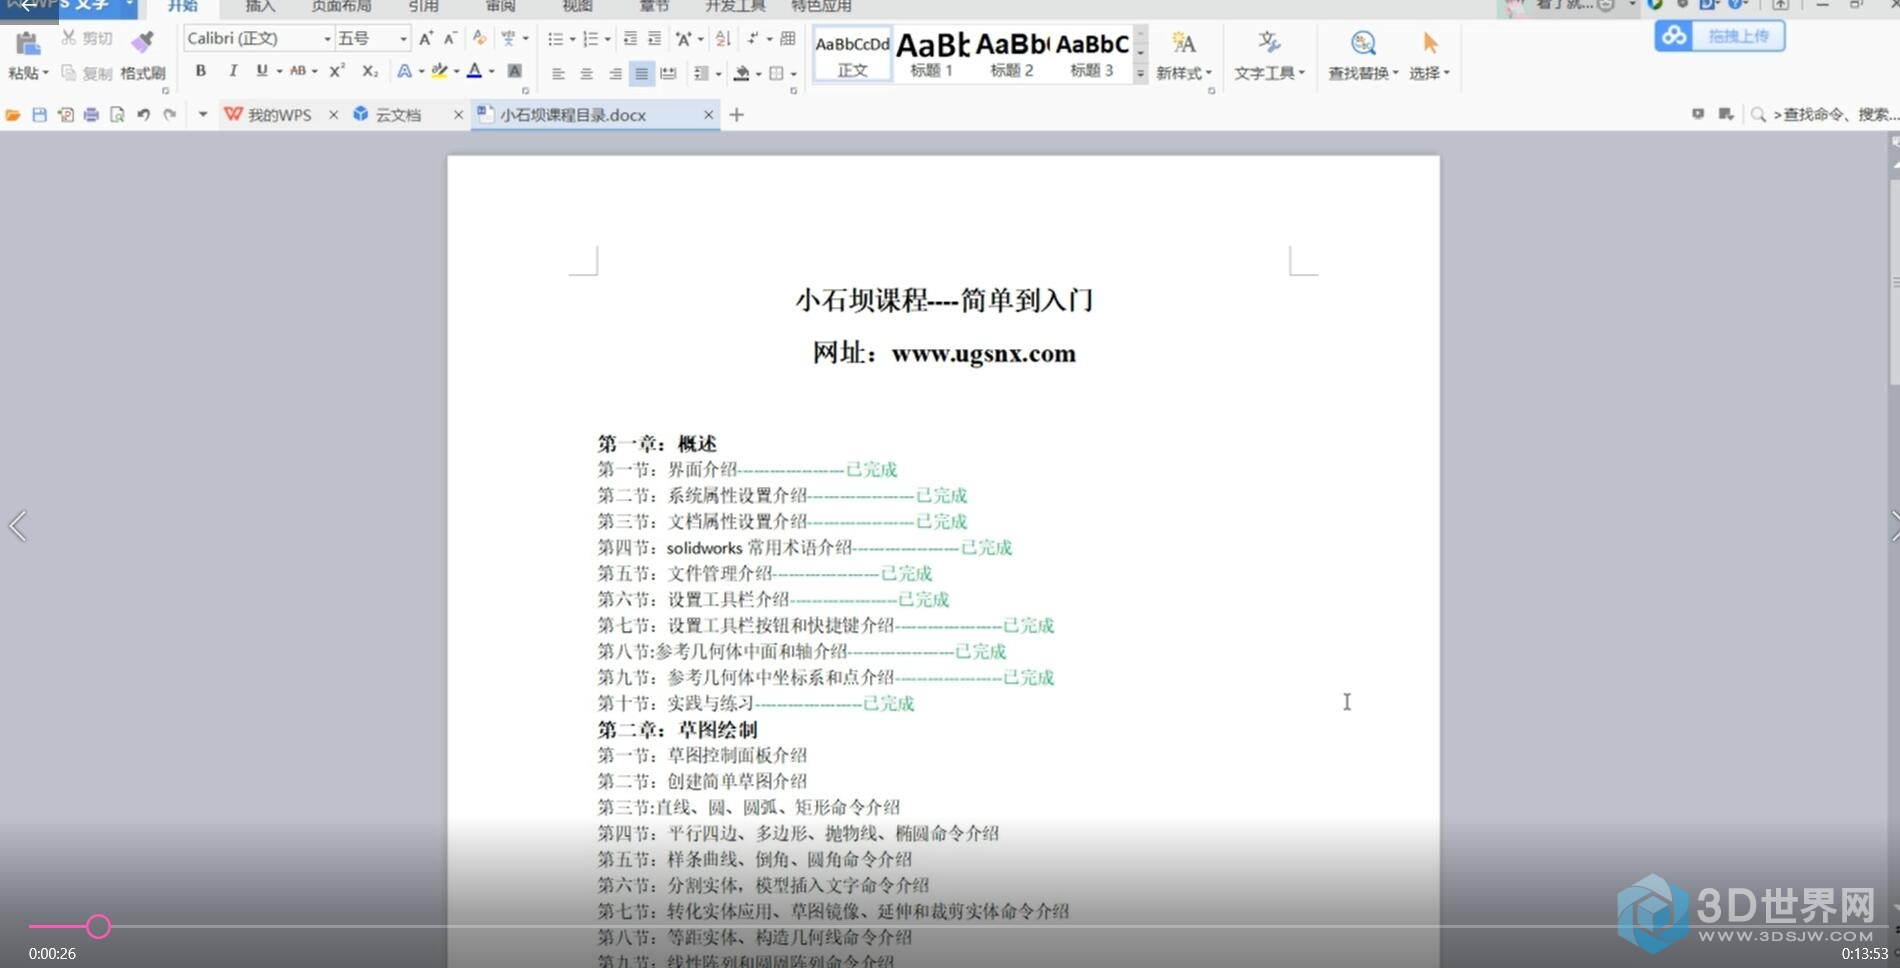Toggle bold formatting
The height and width of the screenshot is (968, 1900).
click(x=201, y=71)
